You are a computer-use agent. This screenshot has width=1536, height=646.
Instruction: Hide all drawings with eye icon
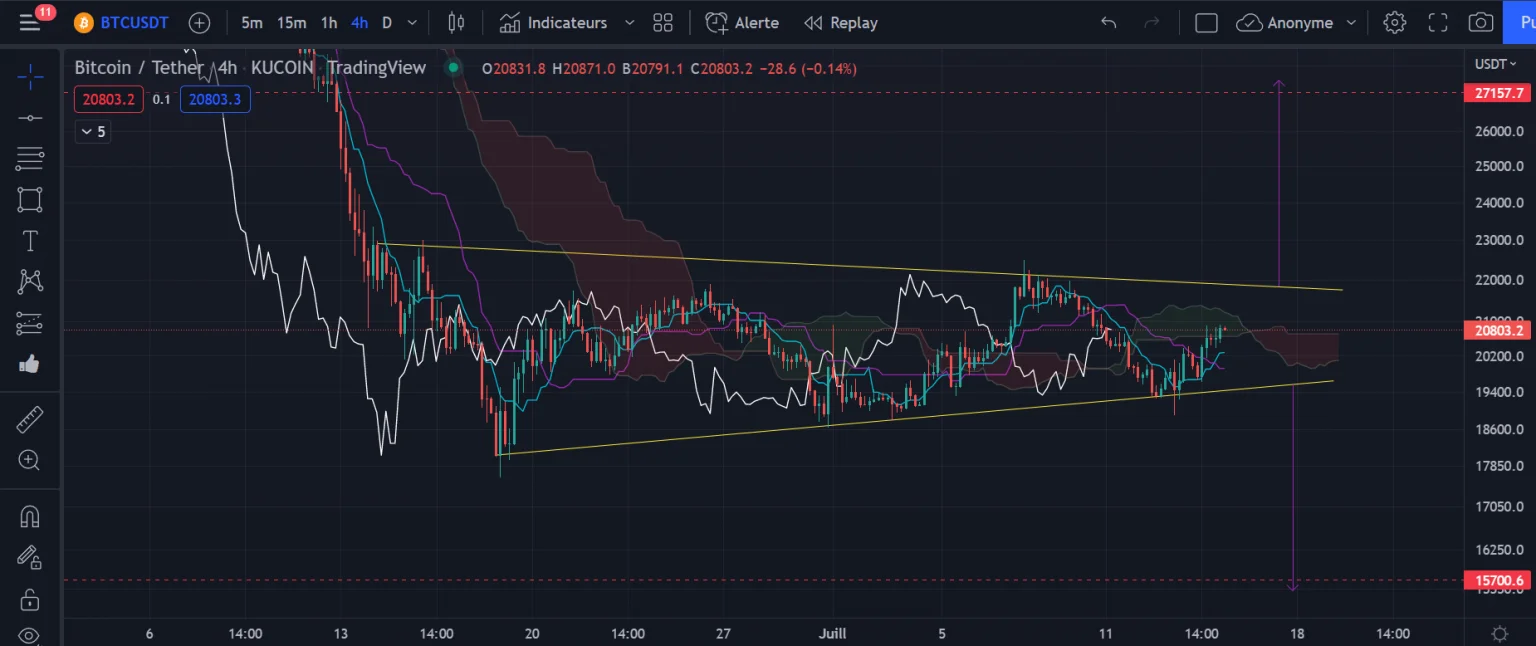tap(30, 635)
